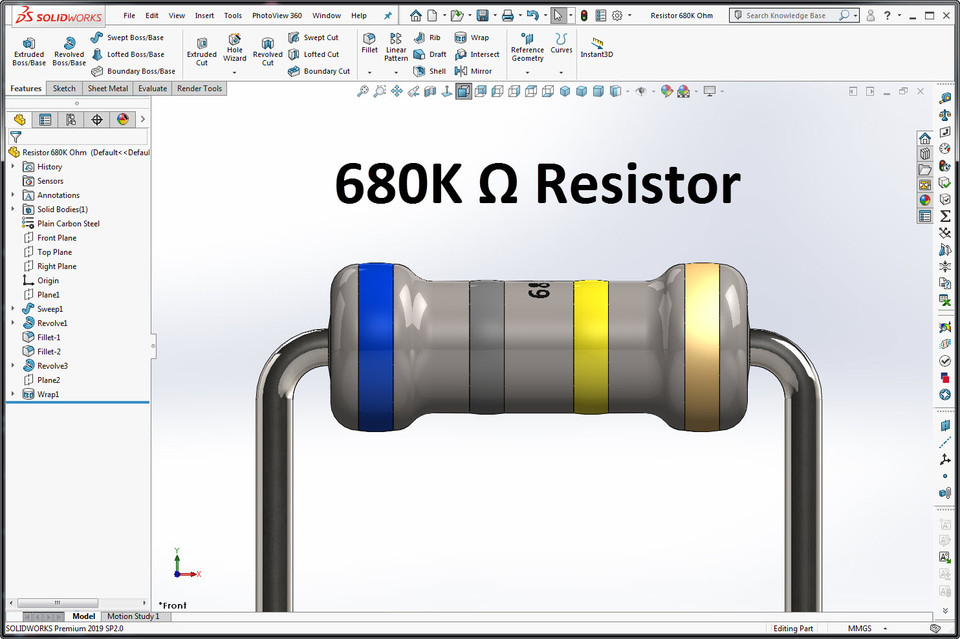Click Editing Part in the status bar

coord(793,628)
